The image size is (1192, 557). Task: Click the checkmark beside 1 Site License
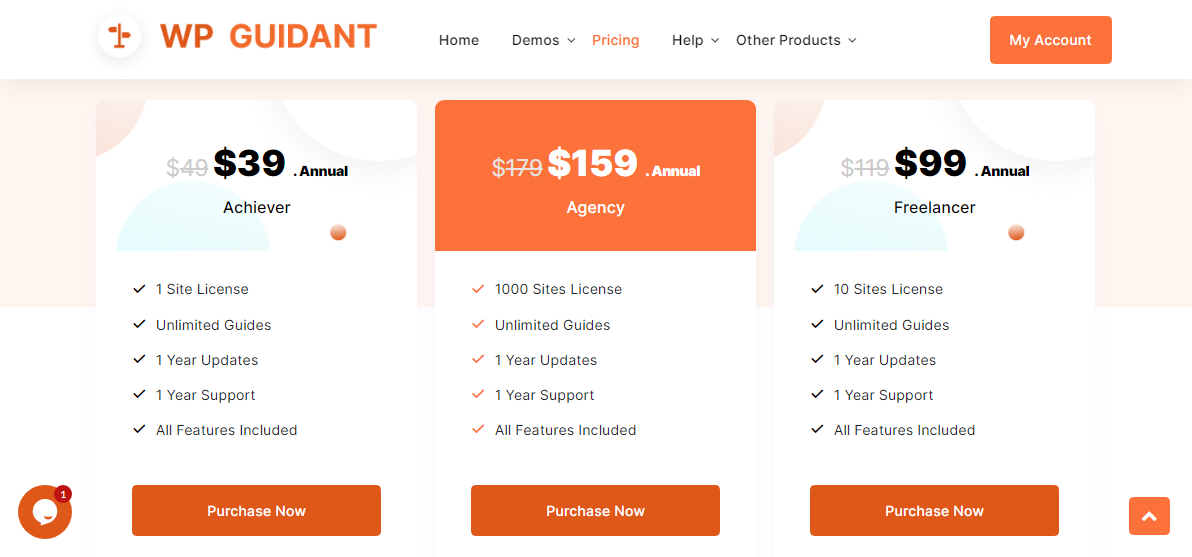point(140,289)
